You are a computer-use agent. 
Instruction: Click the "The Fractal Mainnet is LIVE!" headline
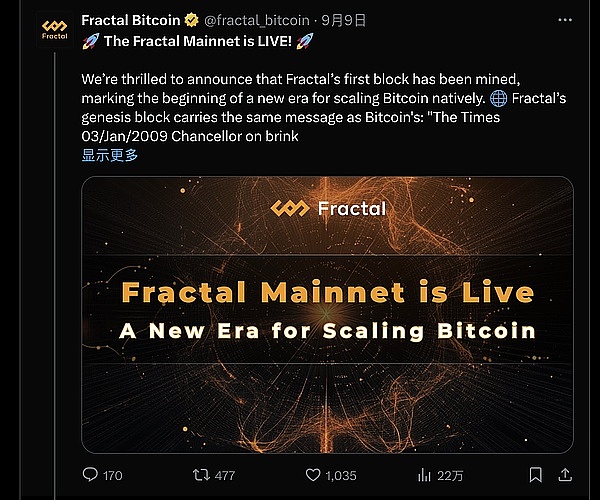[212, 41]
